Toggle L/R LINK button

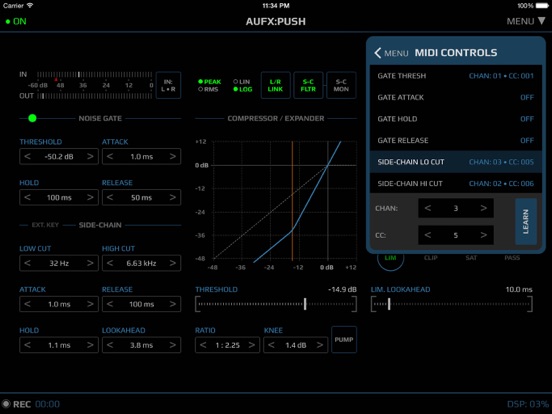[x=275, y=85]
